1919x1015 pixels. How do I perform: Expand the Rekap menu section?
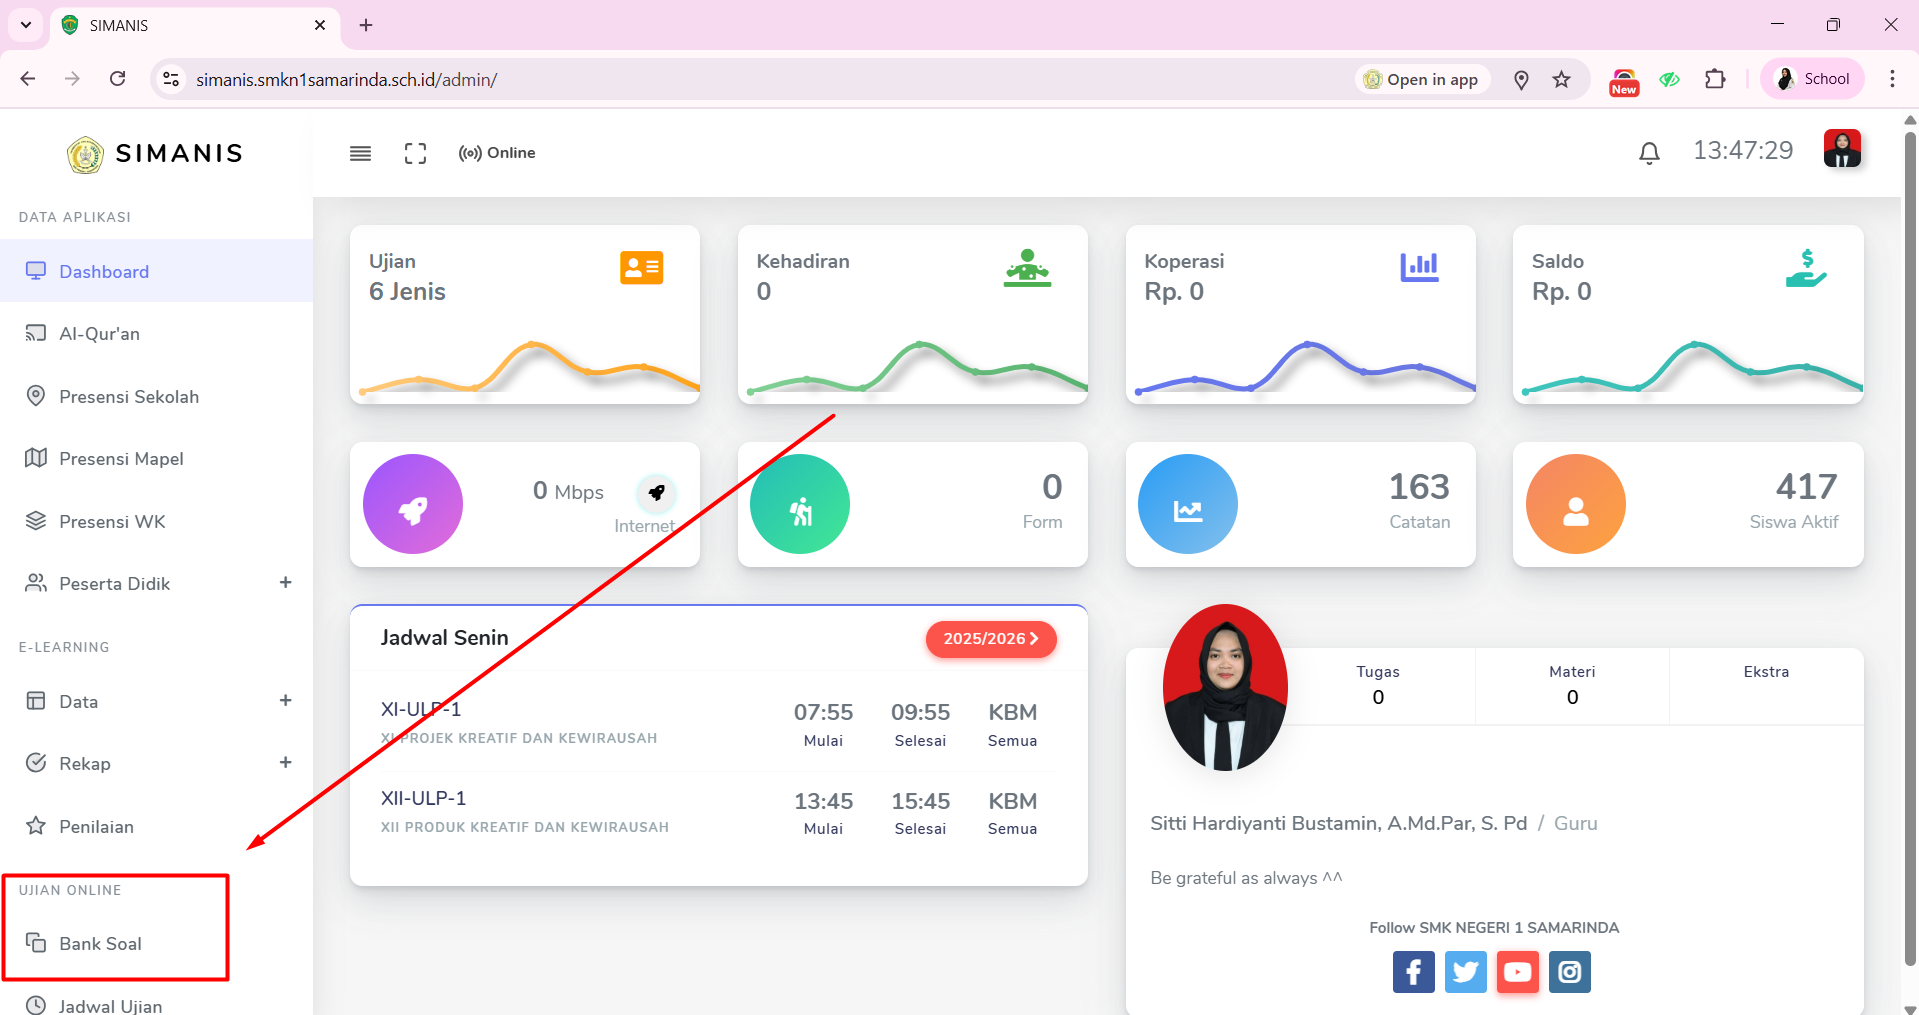285,763
